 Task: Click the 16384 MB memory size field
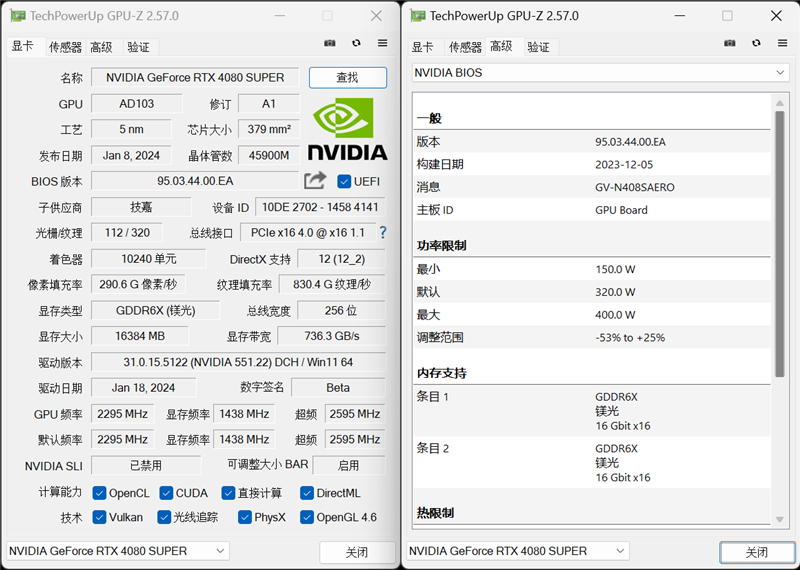click(140, 336)
